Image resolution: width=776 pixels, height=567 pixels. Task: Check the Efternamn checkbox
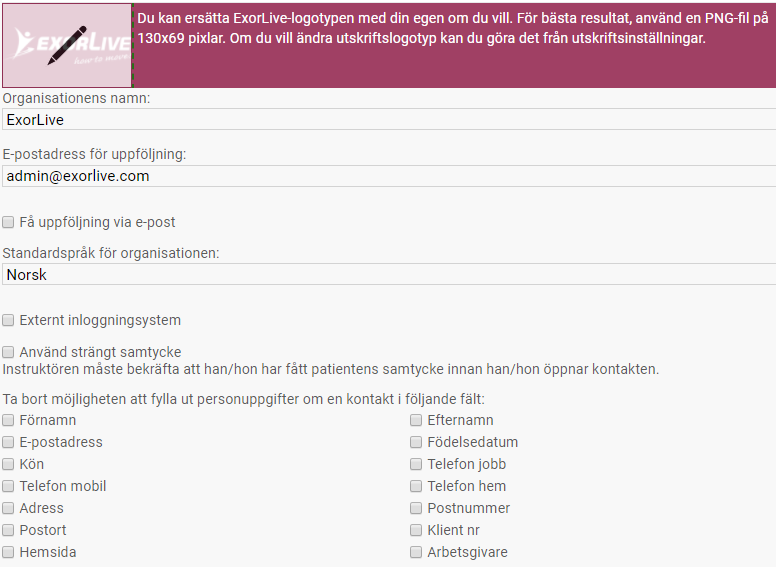[416, 421]
